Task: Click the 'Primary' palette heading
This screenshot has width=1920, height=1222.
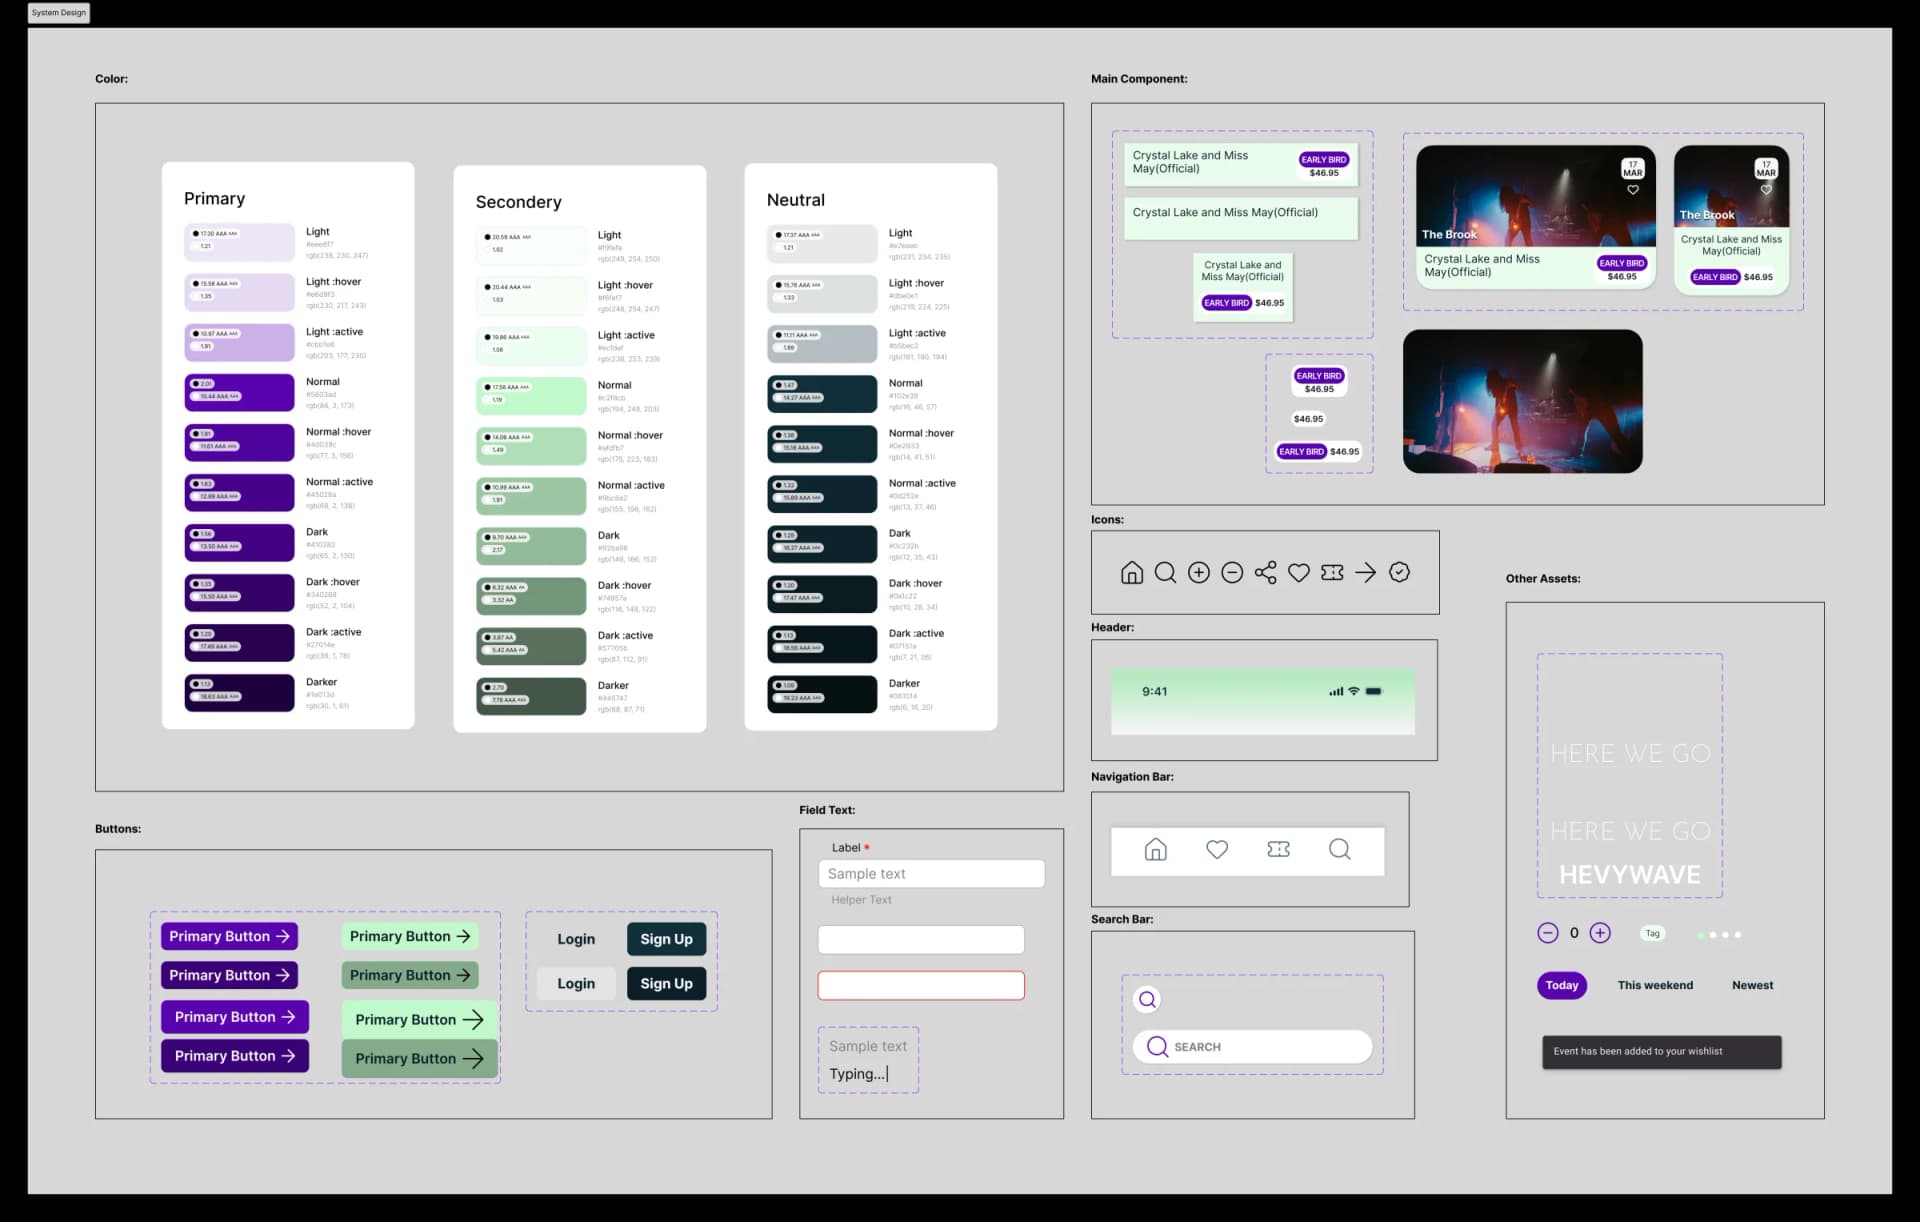Action: coord(214,198)
